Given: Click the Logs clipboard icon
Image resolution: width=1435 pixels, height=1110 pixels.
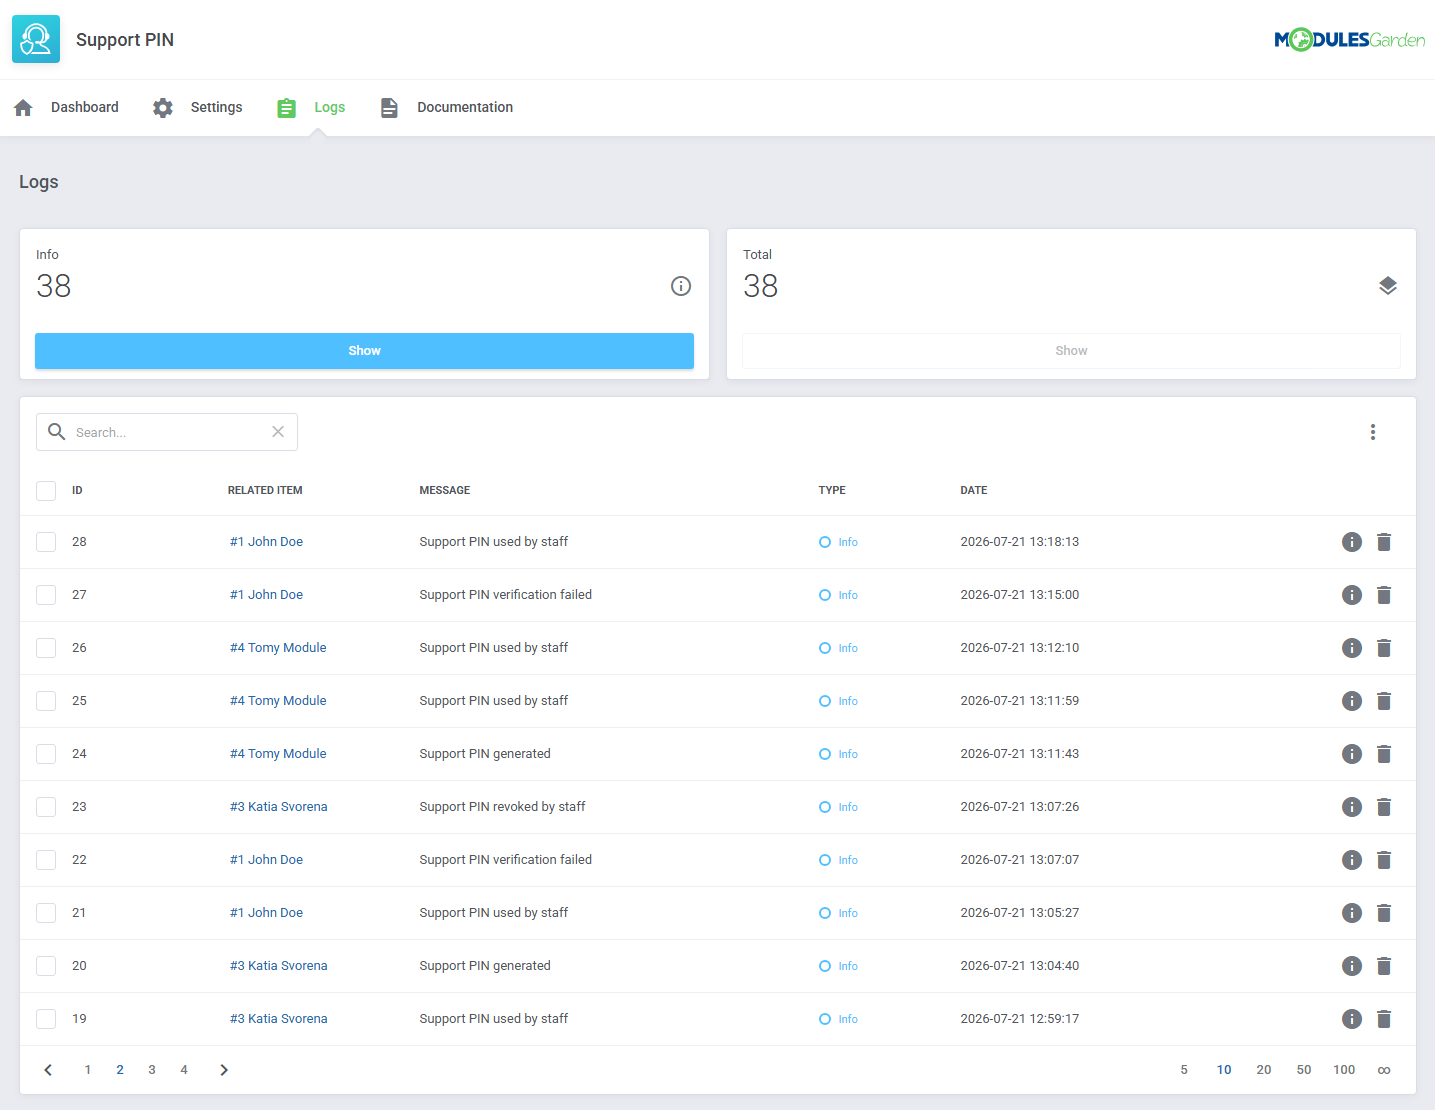Looking at the screenshot, I should [x=287, y=108].
